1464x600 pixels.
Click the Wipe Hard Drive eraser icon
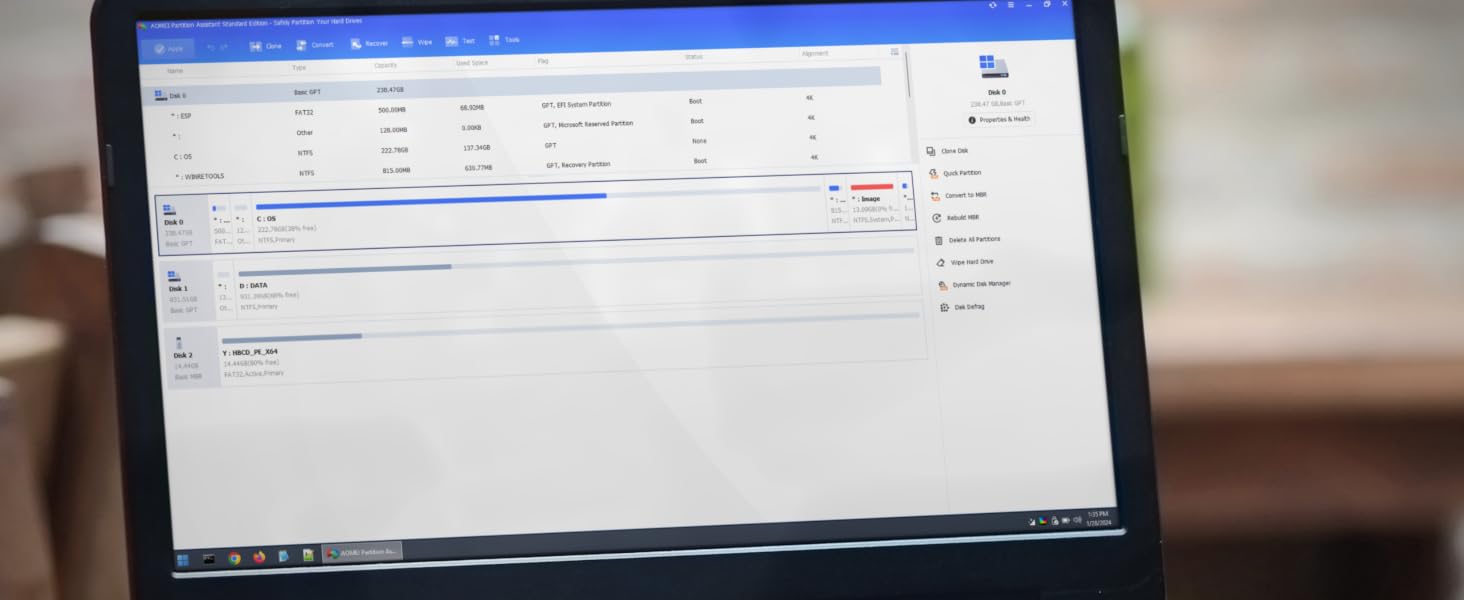tap(941, 262)
